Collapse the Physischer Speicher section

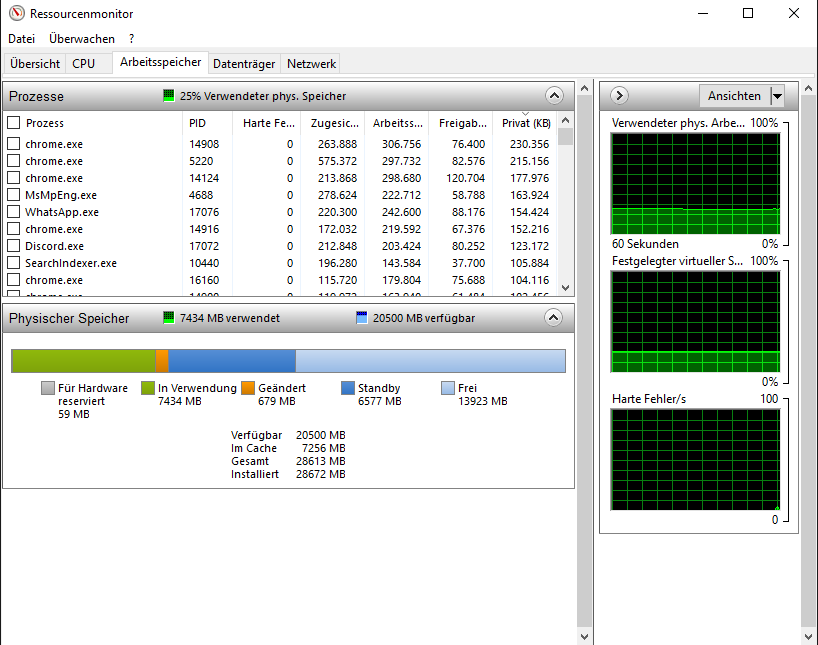[553, 317]
